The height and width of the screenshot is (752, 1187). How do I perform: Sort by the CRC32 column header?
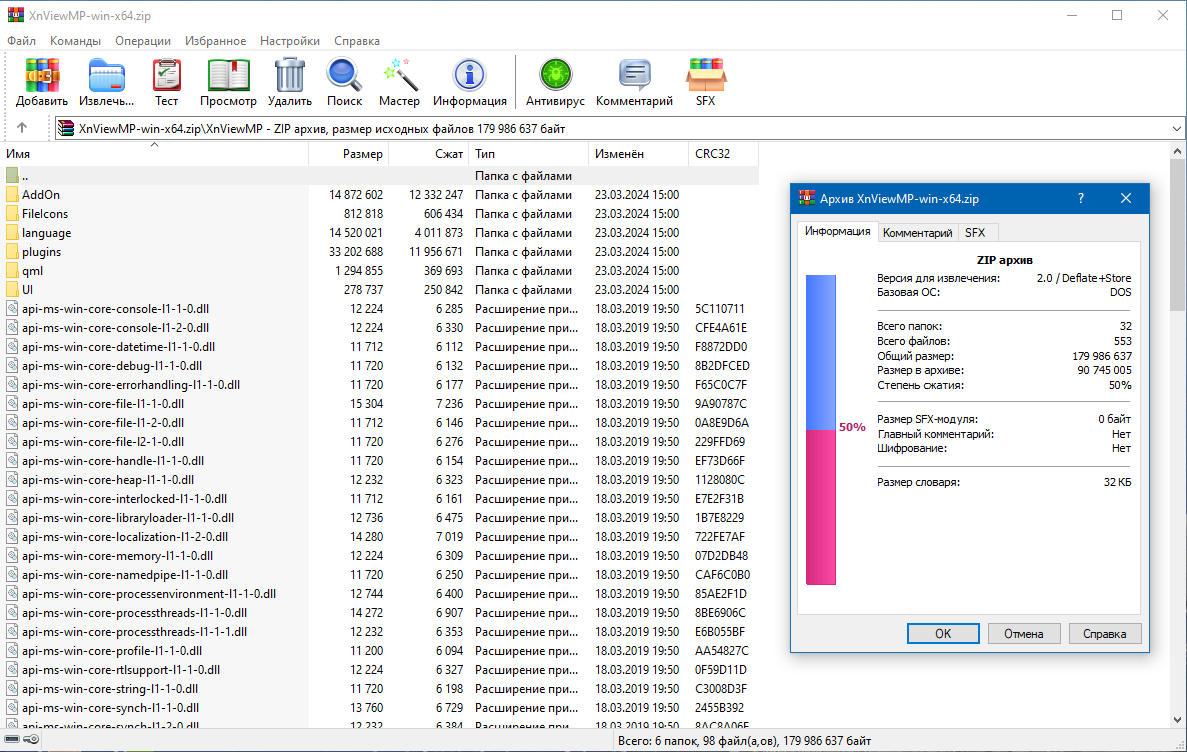pyautogui.click(x=723, y=154)
